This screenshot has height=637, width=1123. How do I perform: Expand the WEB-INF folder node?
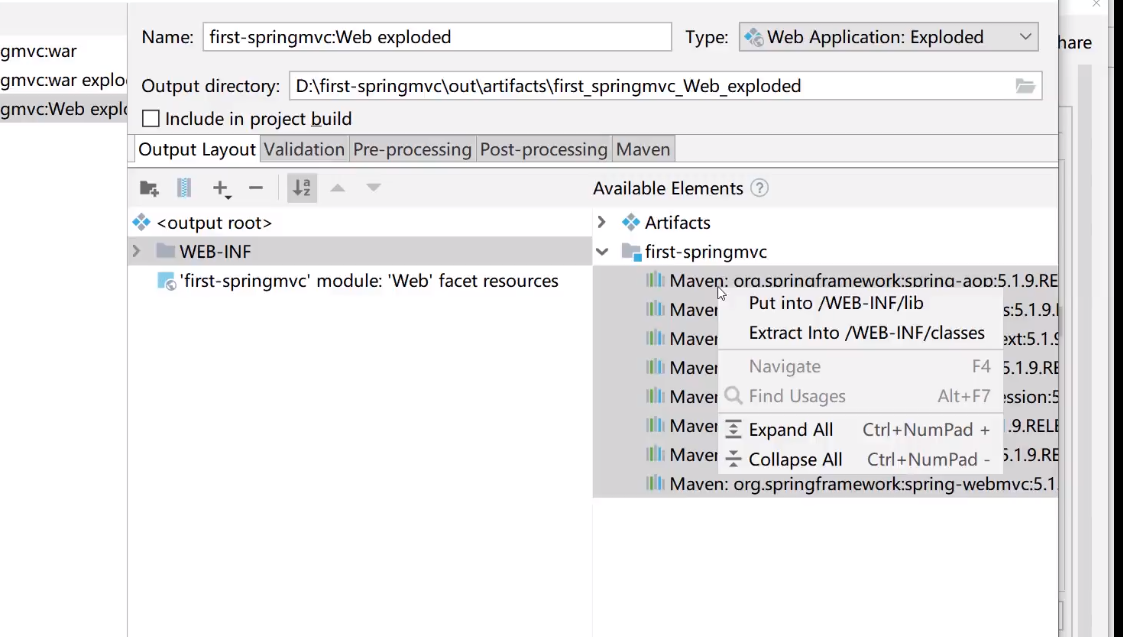[x=137, y=252]
